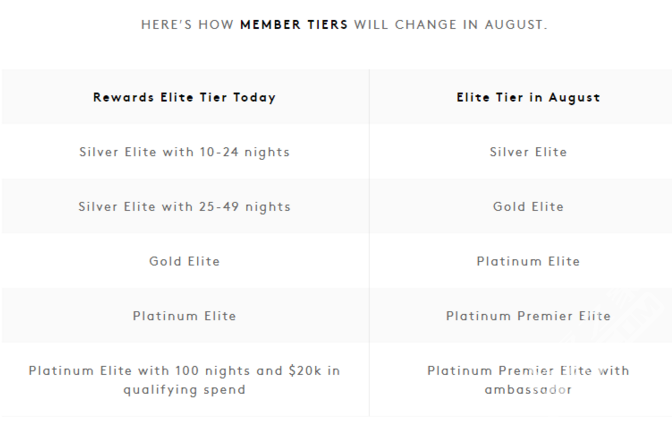Click the Gold Elite cell in Today column

[x=185, y=261]
